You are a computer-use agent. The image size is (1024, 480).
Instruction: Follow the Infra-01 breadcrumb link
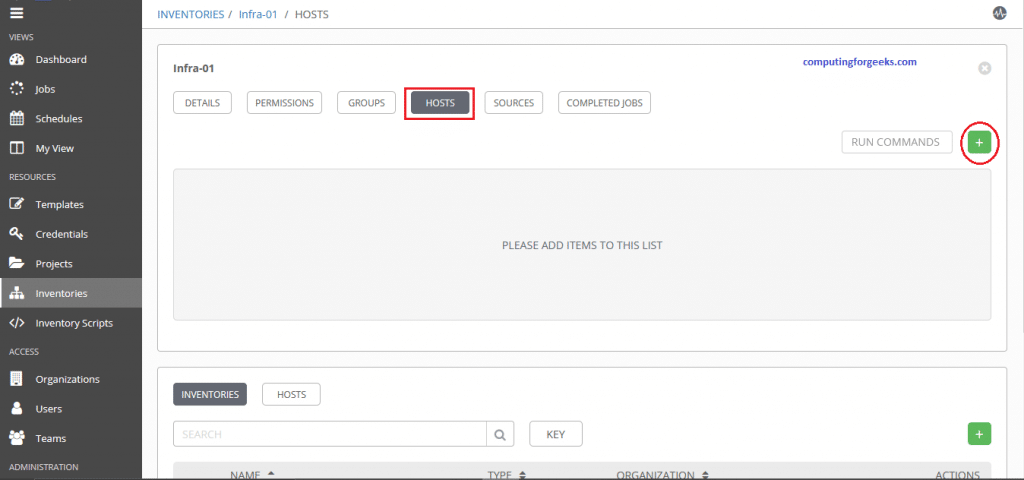click(259, 14)
